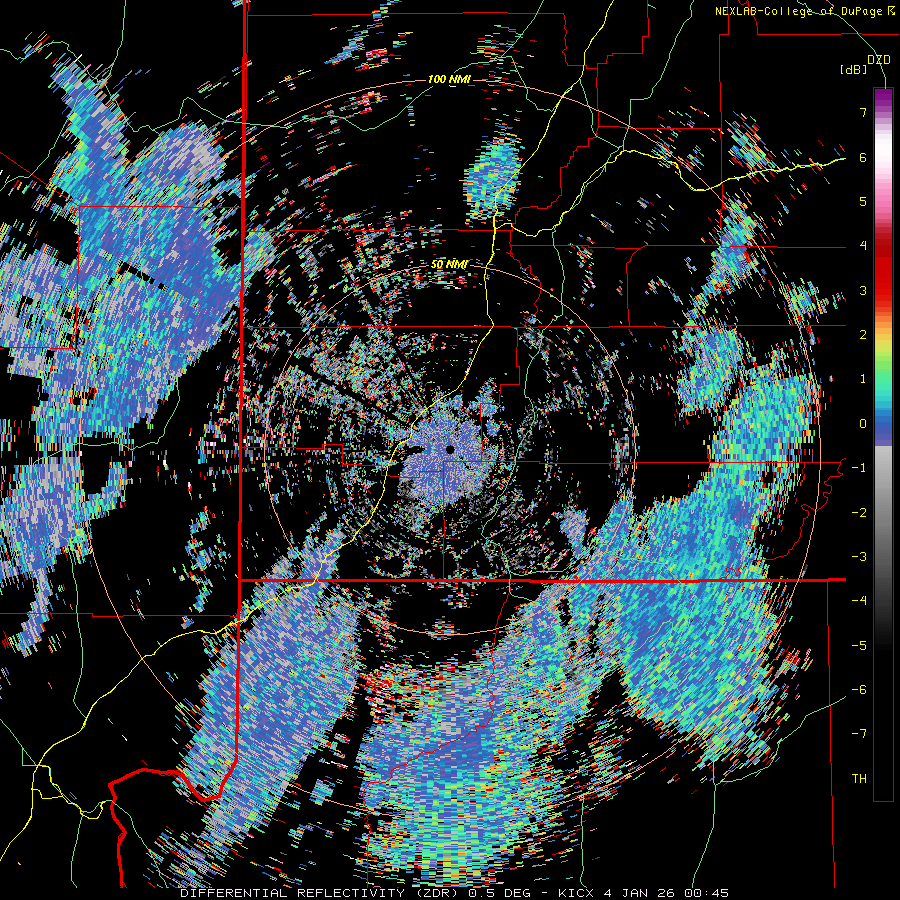
Task: Click the 4 JAN 26 00:45 timestamp
Action: (666, 893)
